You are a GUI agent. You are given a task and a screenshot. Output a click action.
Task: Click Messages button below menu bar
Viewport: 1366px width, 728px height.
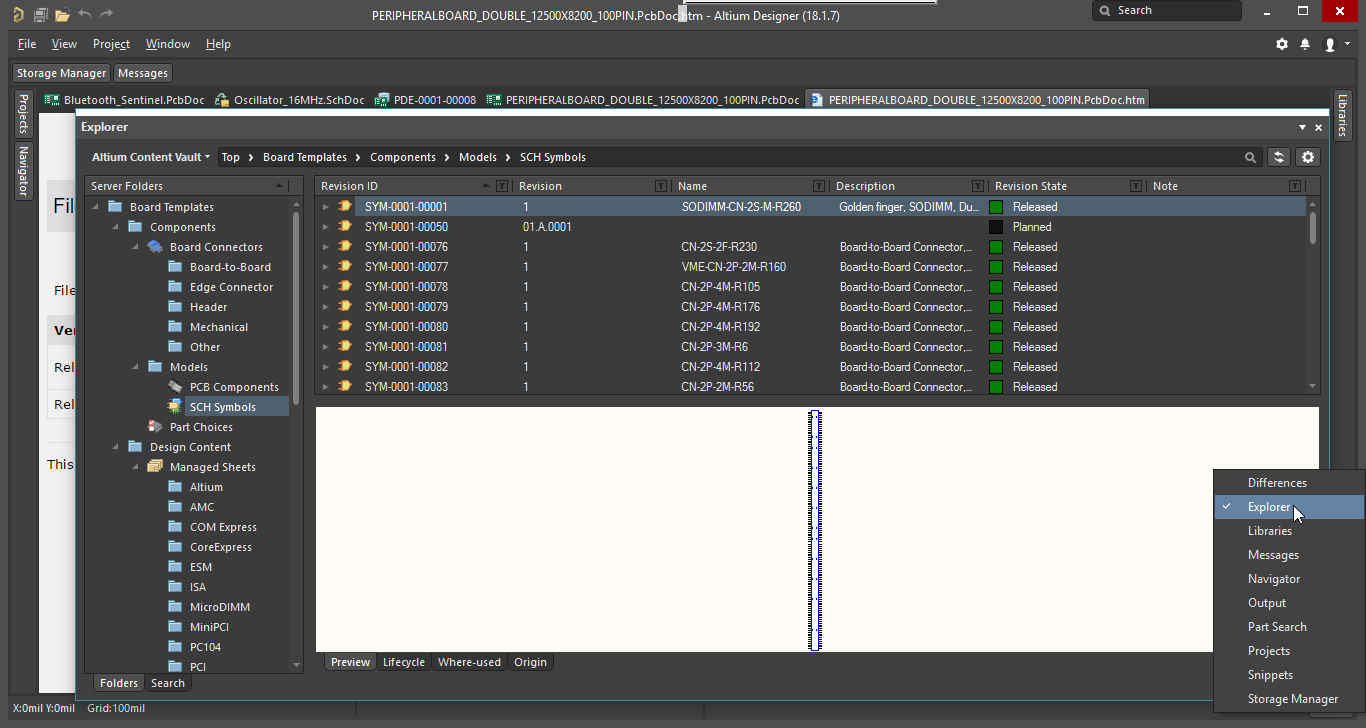(143, 73)
